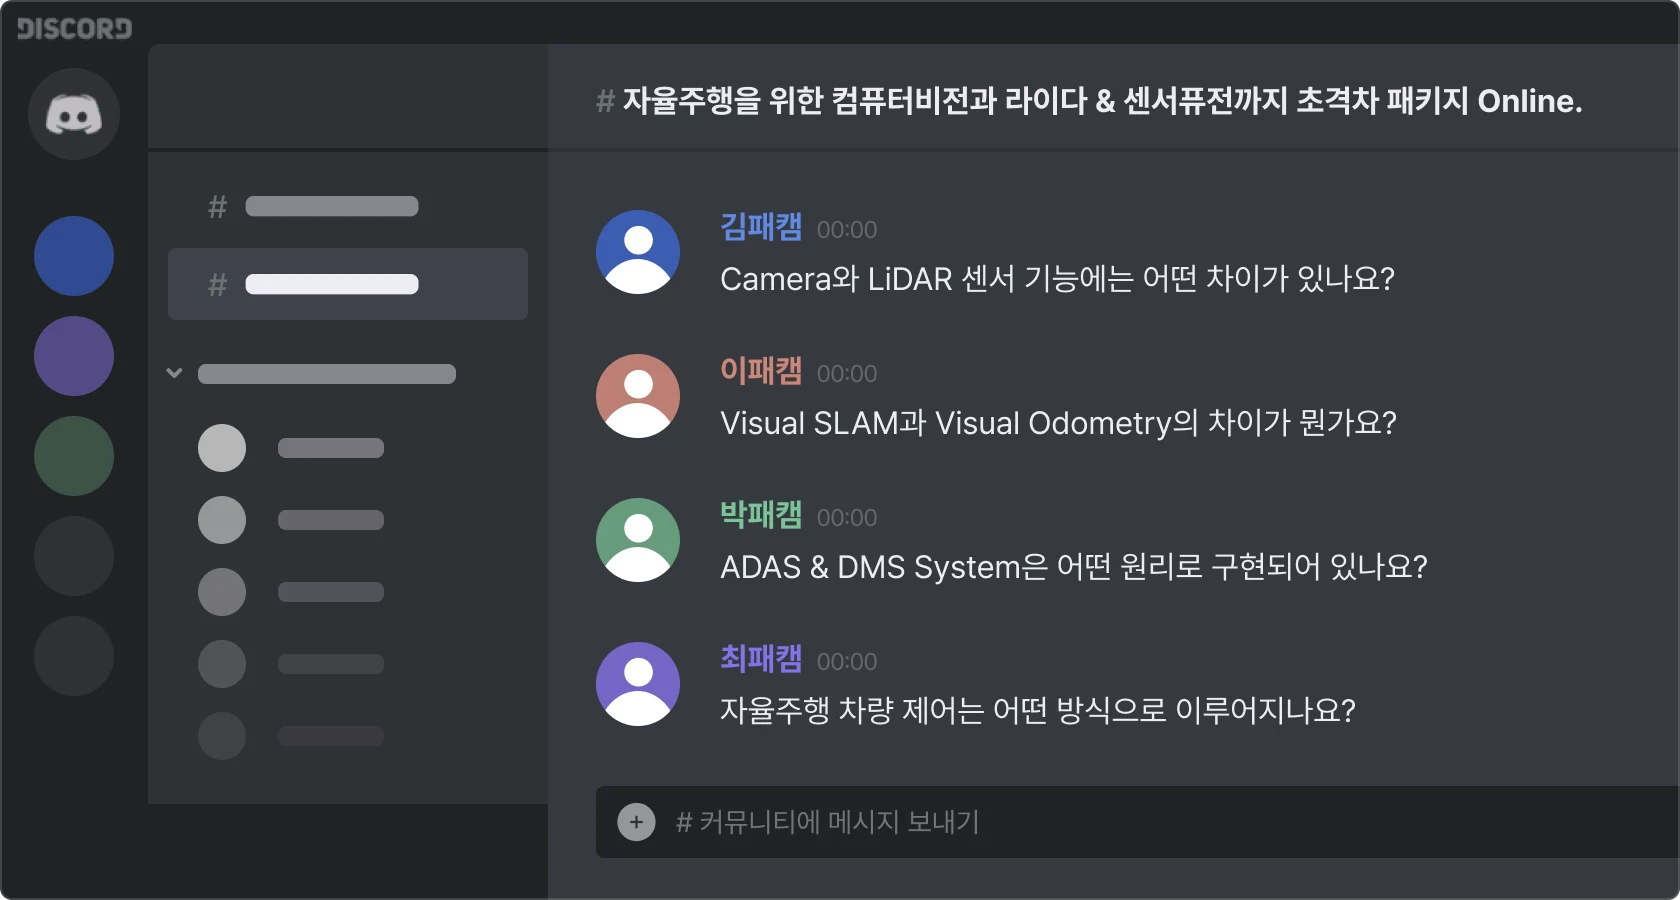Click the 00:00 timestamp next to 최패캠
Image resolution: width=1680 pixels, height=900 pixels.
pos(847,662)
